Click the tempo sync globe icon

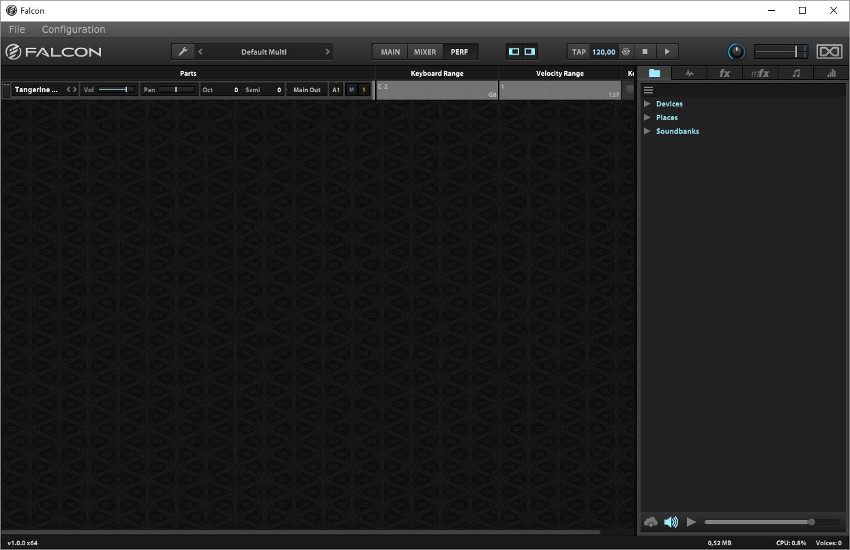[x=626, y=51]
